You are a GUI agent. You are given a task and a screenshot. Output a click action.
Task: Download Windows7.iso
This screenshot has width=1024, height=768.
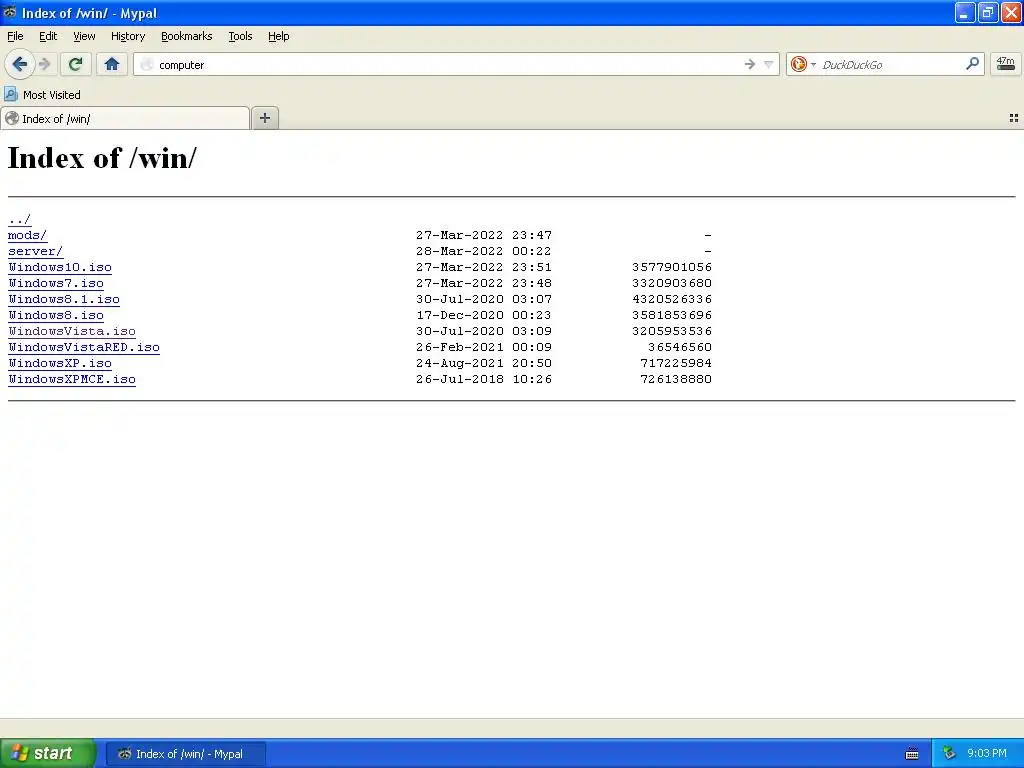coord(56,283)
